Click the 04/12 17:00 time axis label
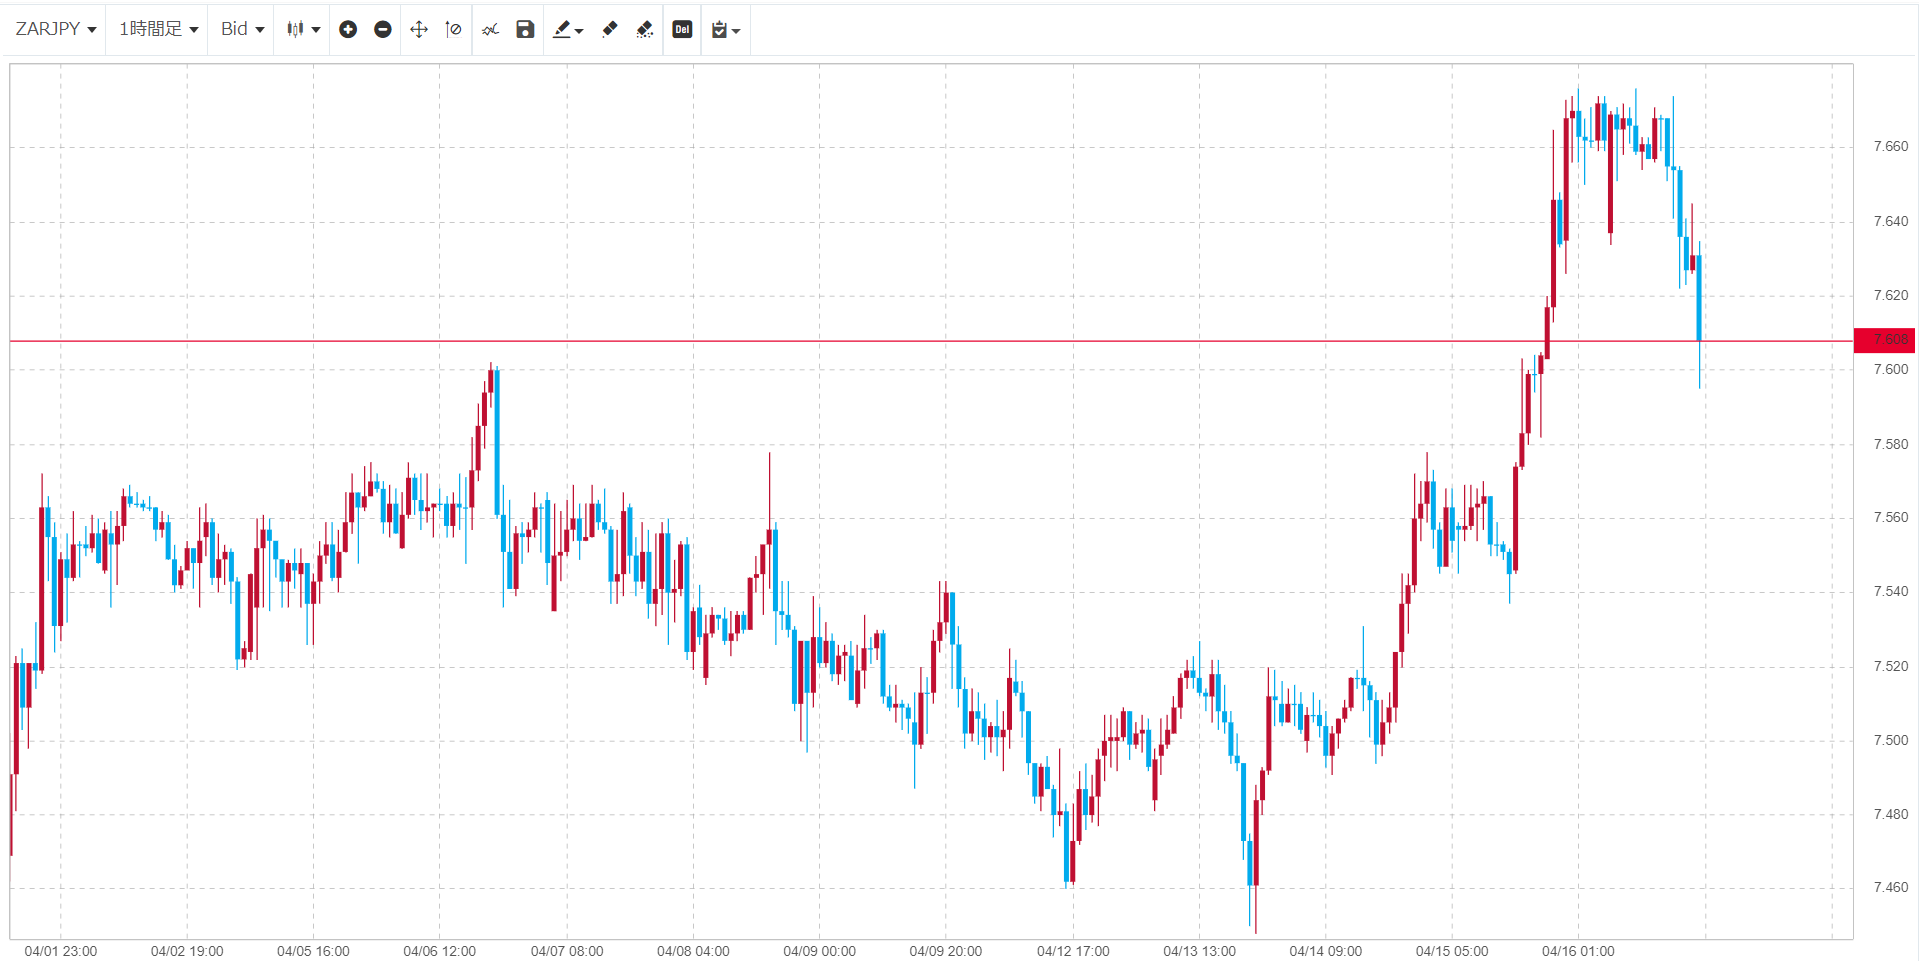 click(x=1073, y=951)
